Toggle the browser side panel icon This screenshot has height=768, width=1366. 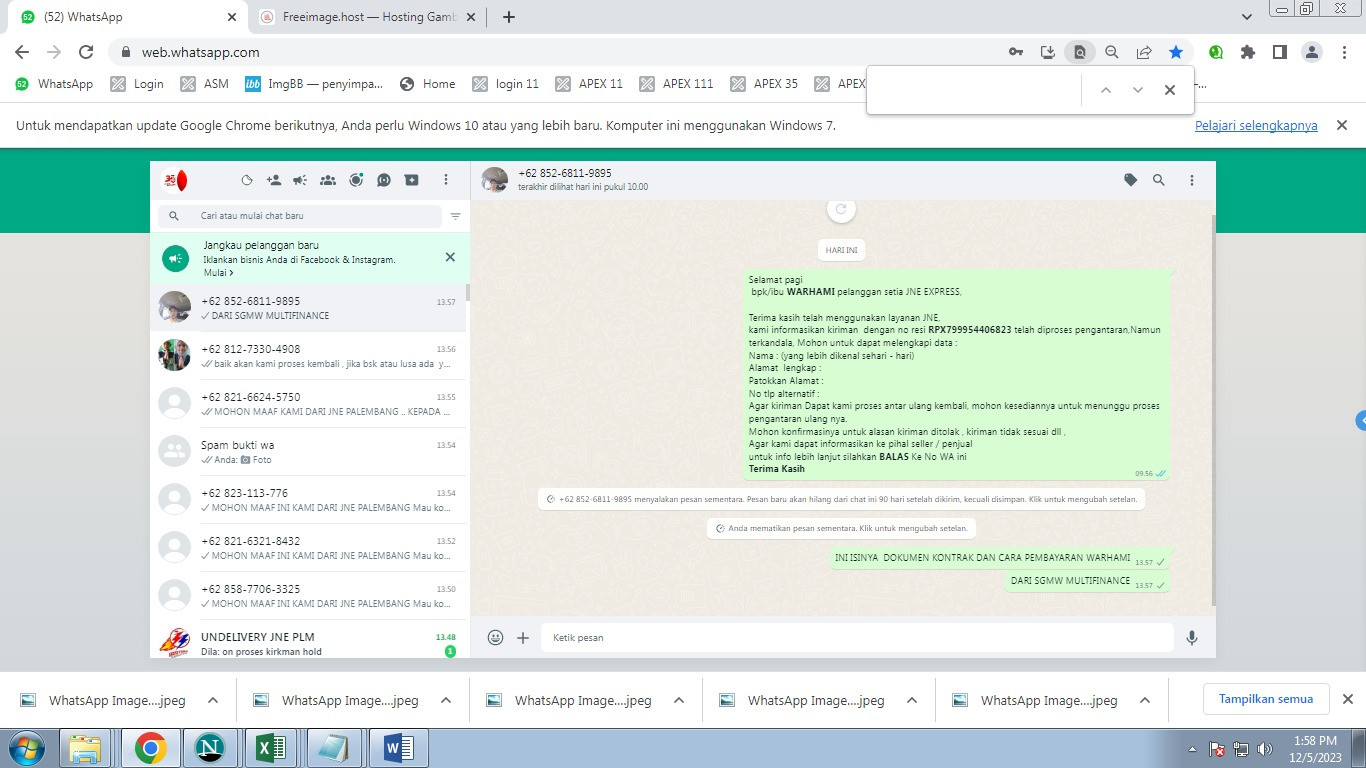1279,52
